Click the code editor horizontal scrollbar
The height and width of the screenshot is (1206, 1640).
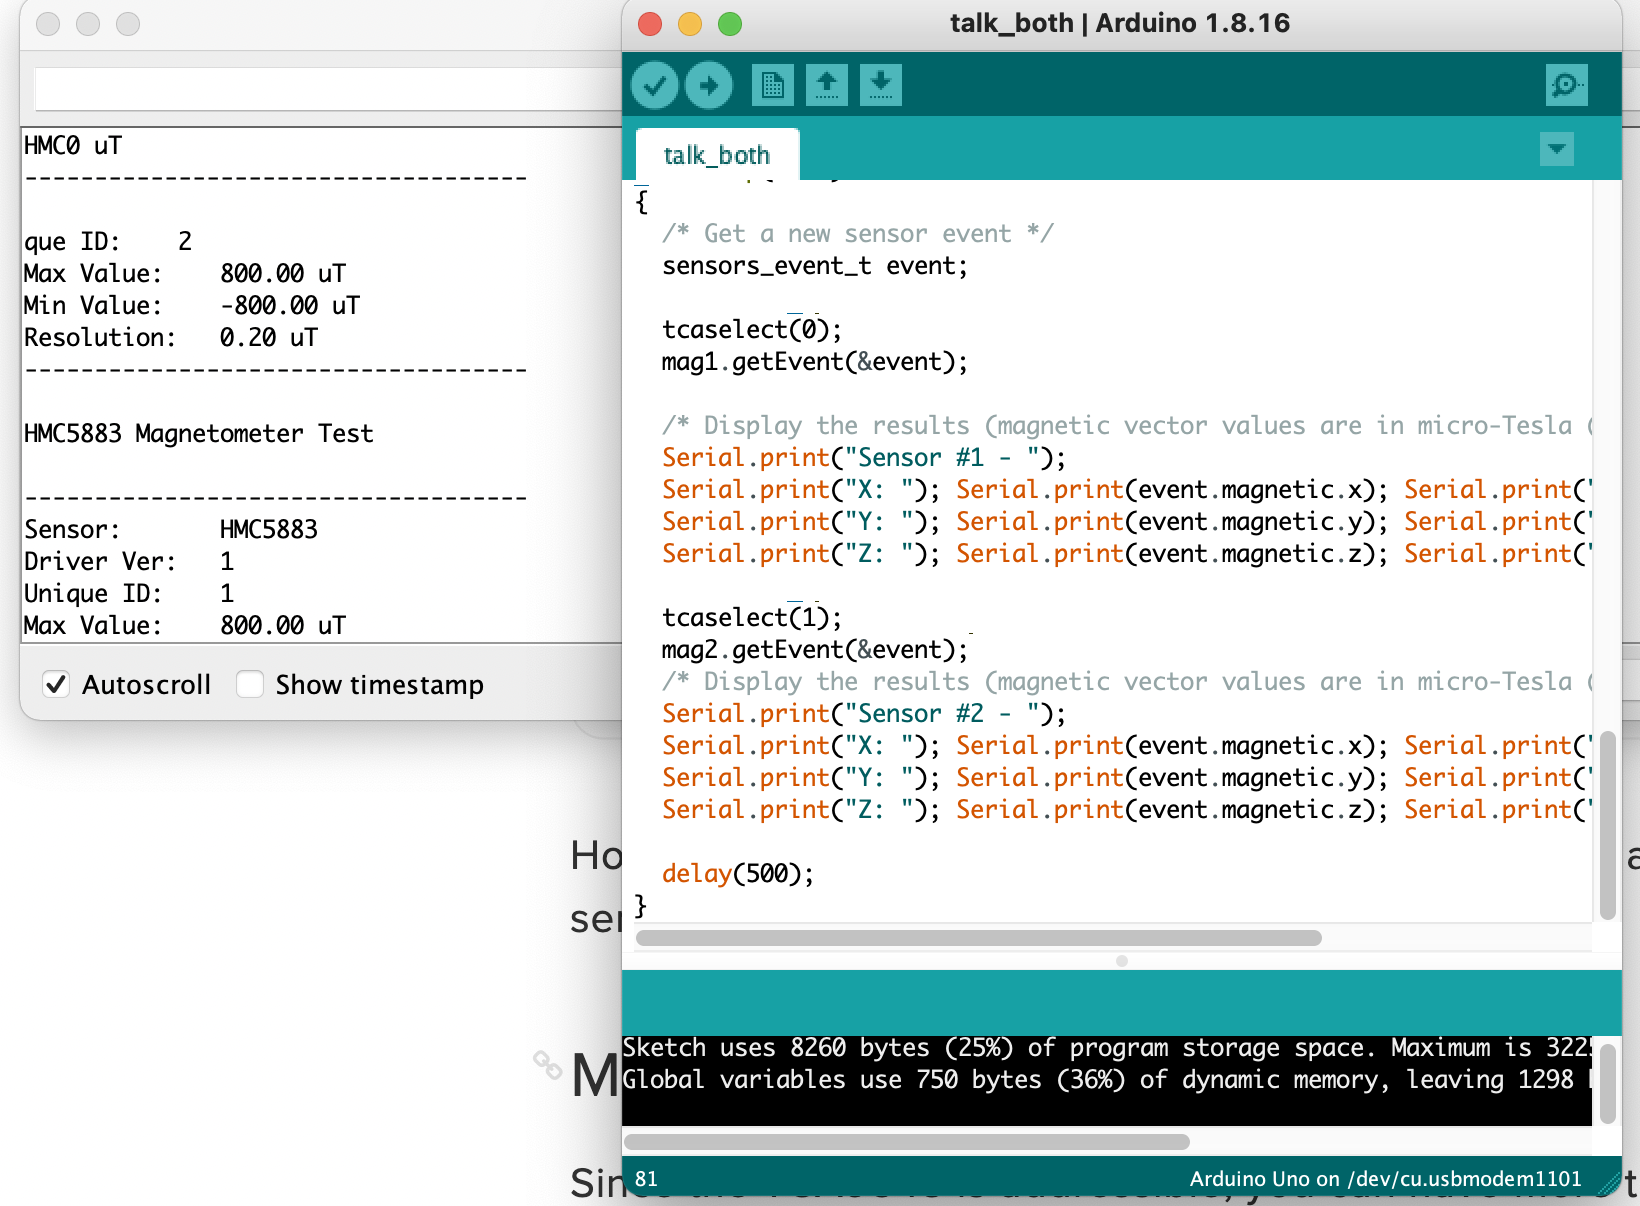pyautogui.click(x=978, y=938)
